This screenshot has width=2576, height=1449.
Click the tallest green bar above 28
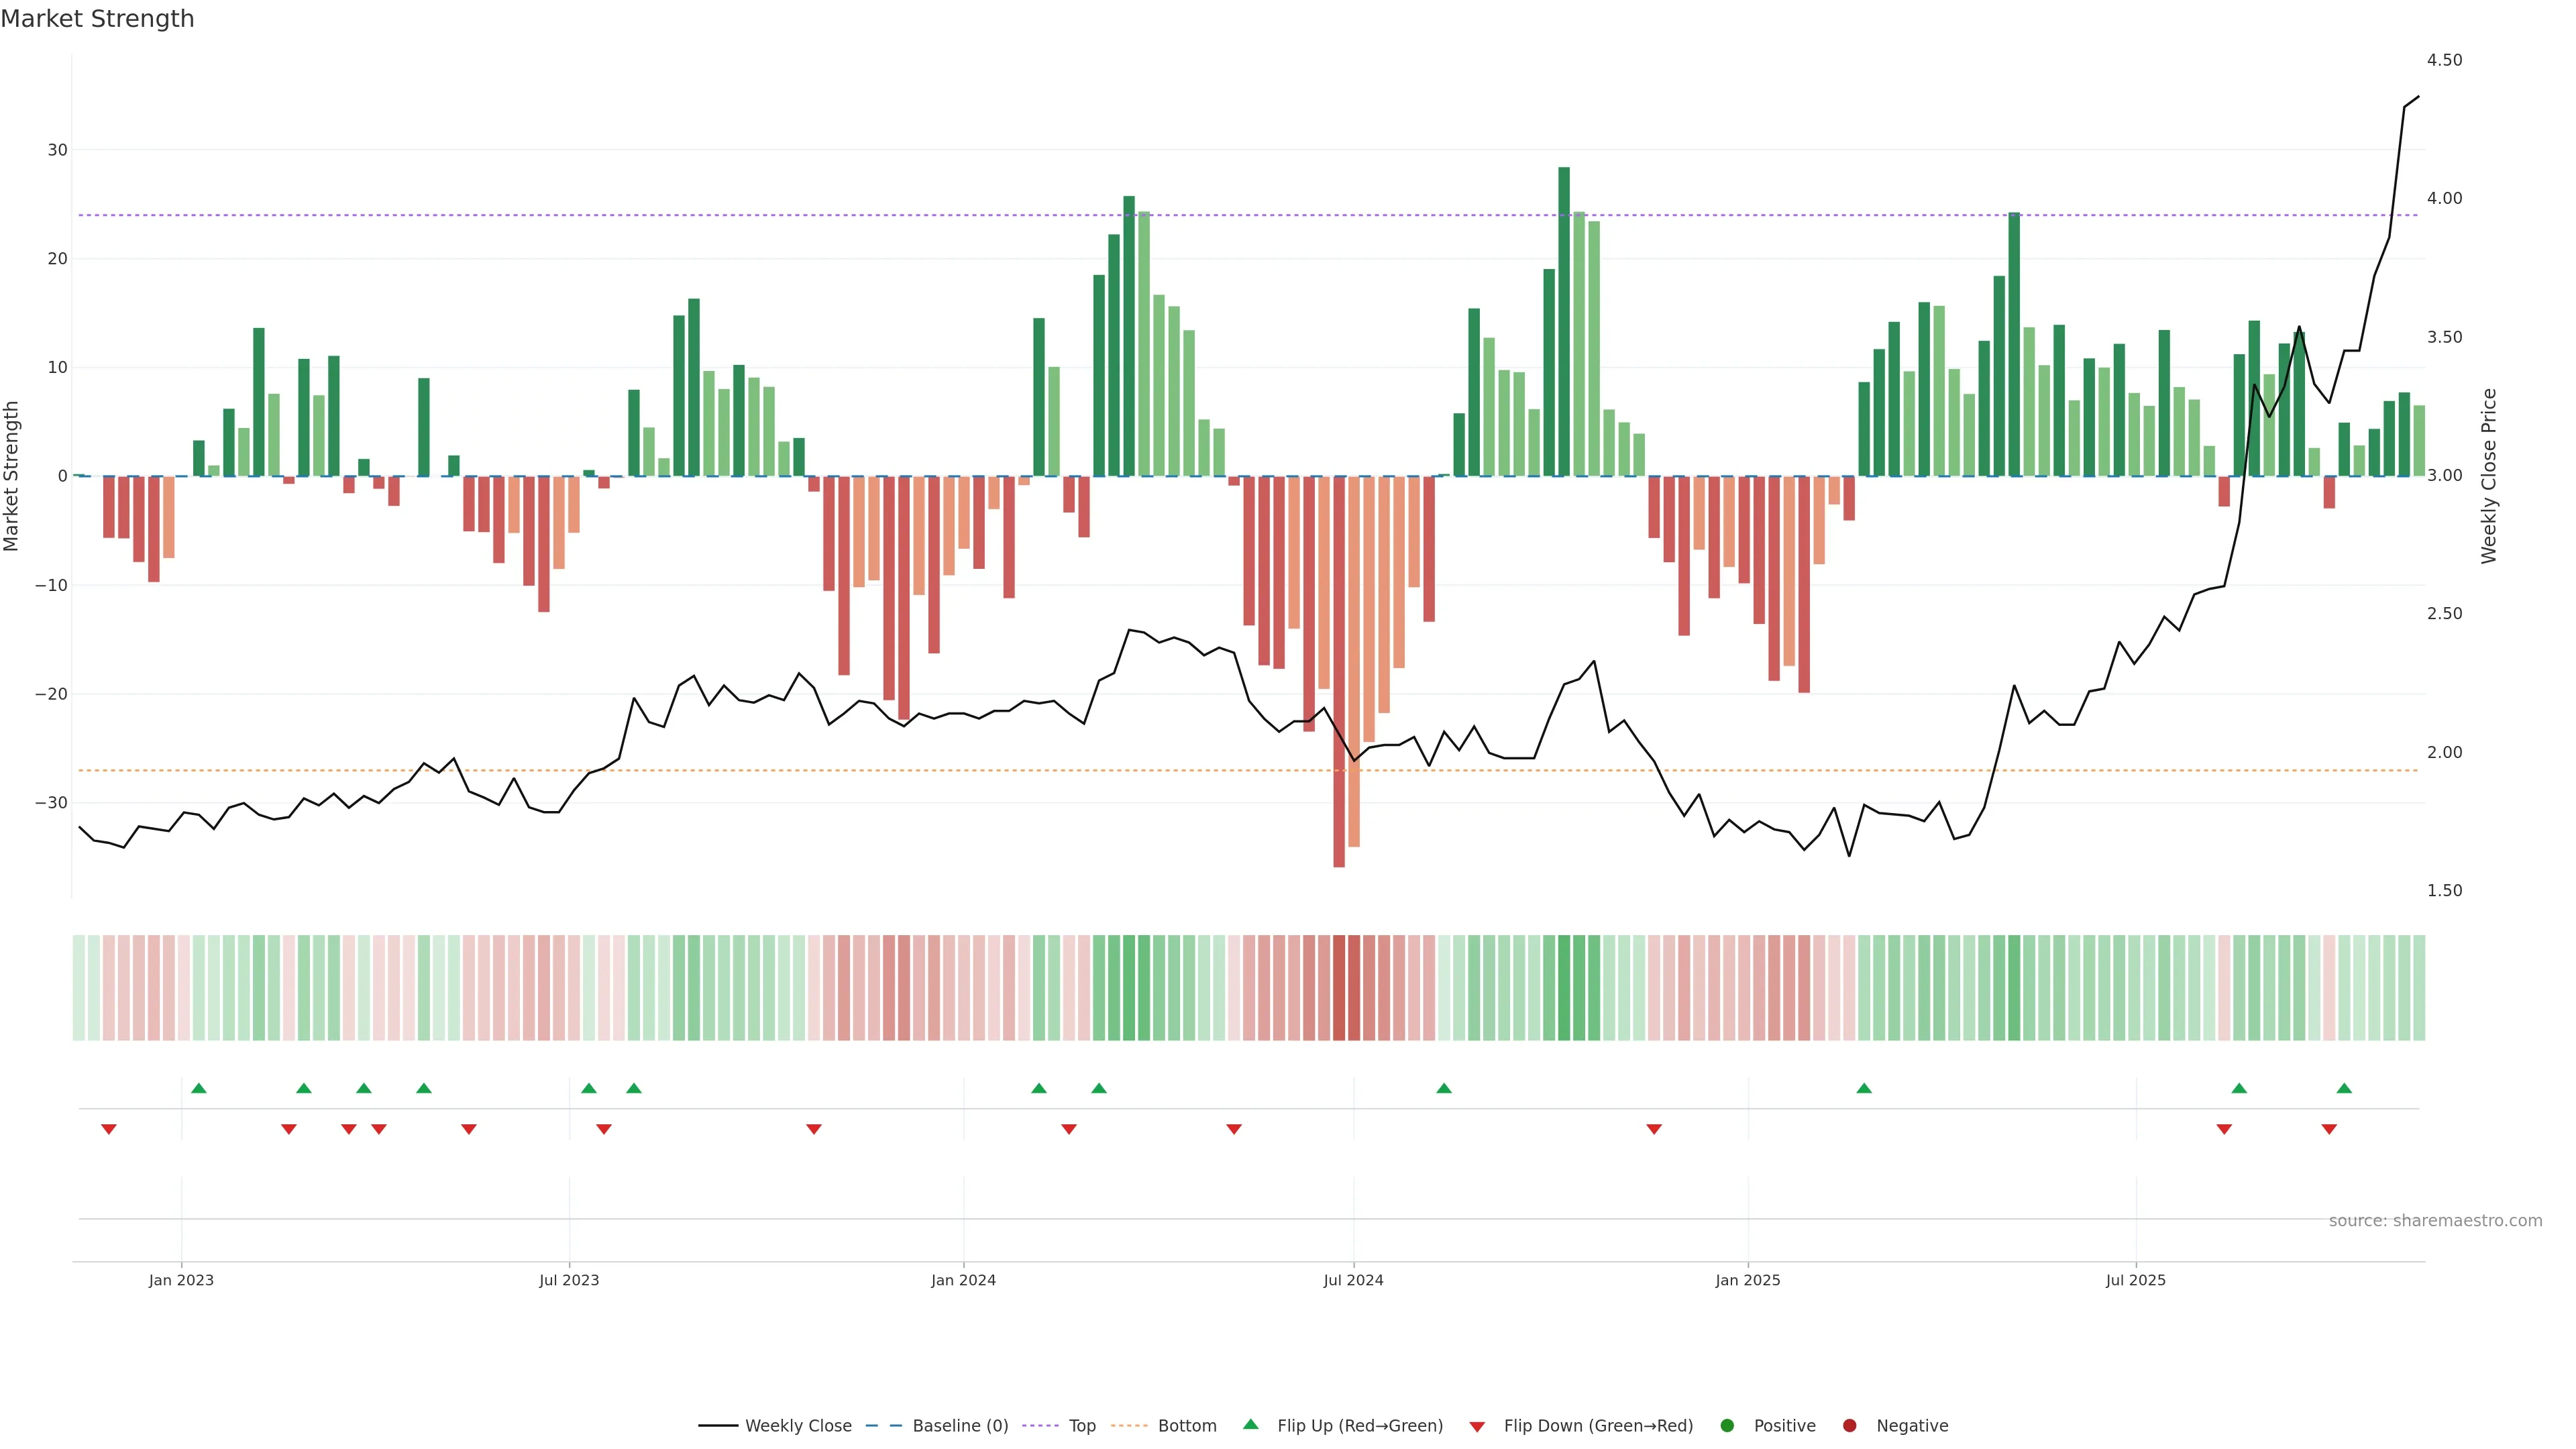click(1564, 320)
